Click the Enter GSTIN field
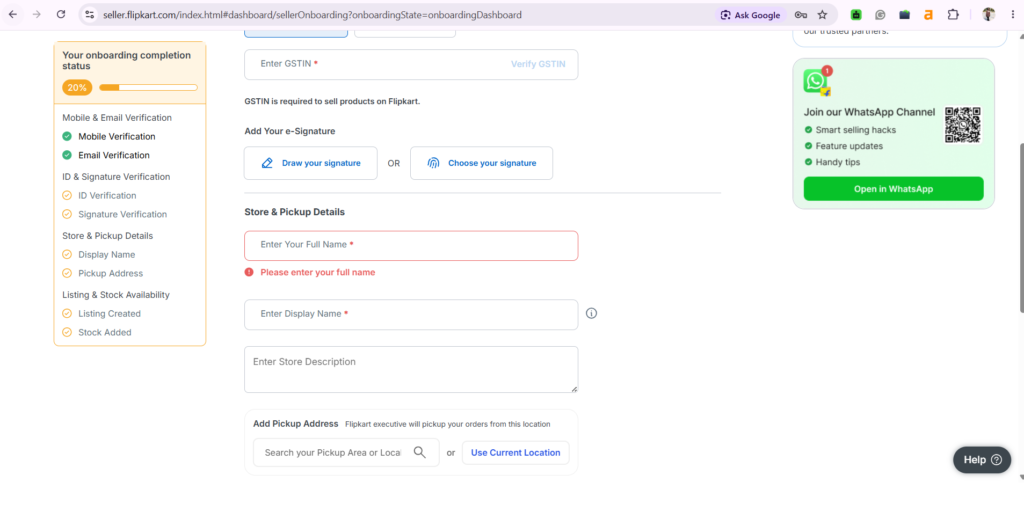Viewport: 1024px width, 519px height. (411, 65)
